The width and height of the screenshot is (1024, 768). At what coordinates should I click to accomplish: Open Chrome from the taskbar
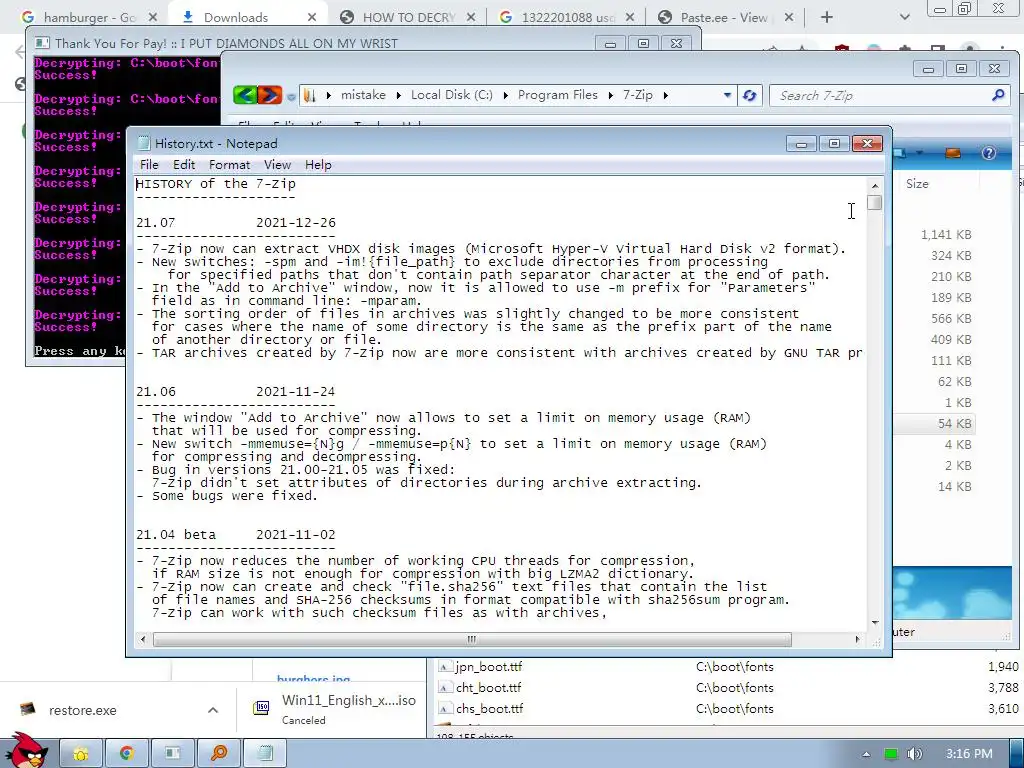click(x=127, y=754)
